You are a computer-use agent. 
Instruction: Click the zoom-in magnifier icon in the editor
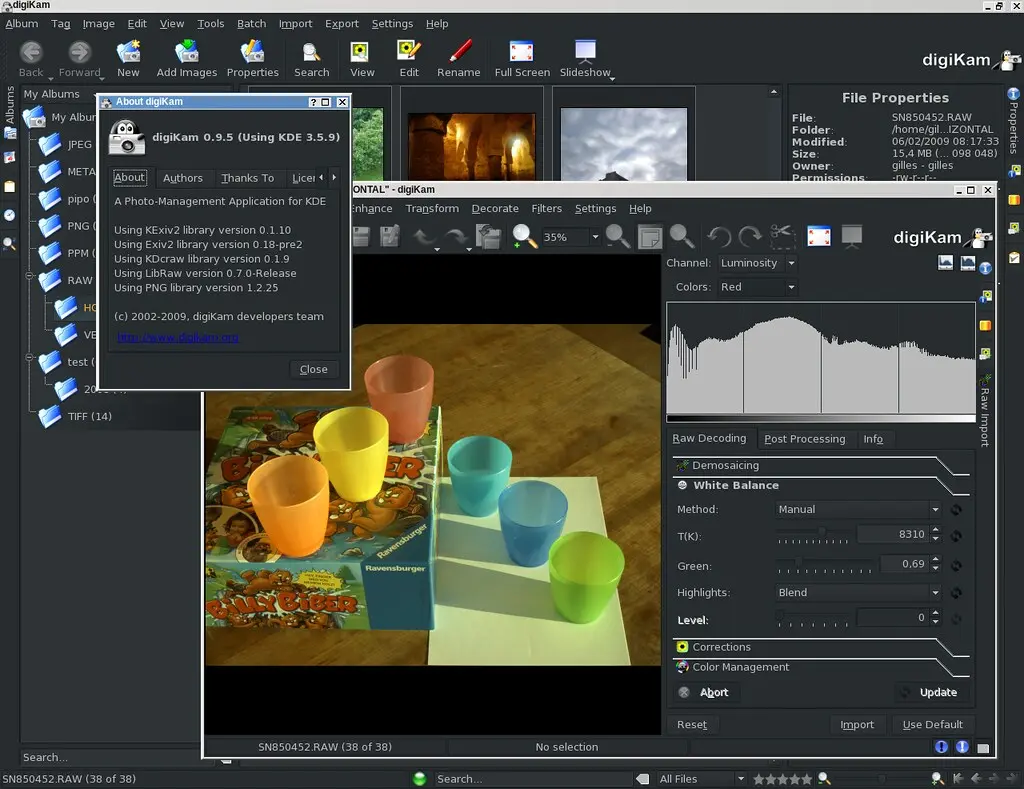(x=520, y=237)
